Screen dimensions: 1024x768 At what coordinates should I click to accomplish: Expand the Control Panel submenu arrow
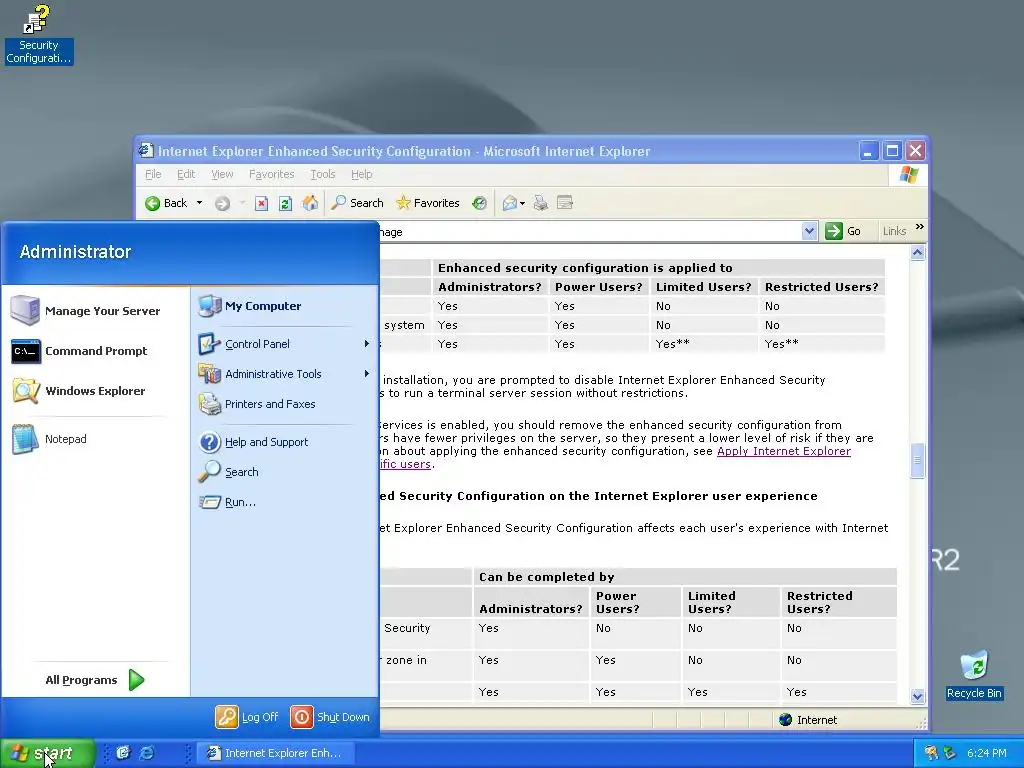[x=366, y=344]
